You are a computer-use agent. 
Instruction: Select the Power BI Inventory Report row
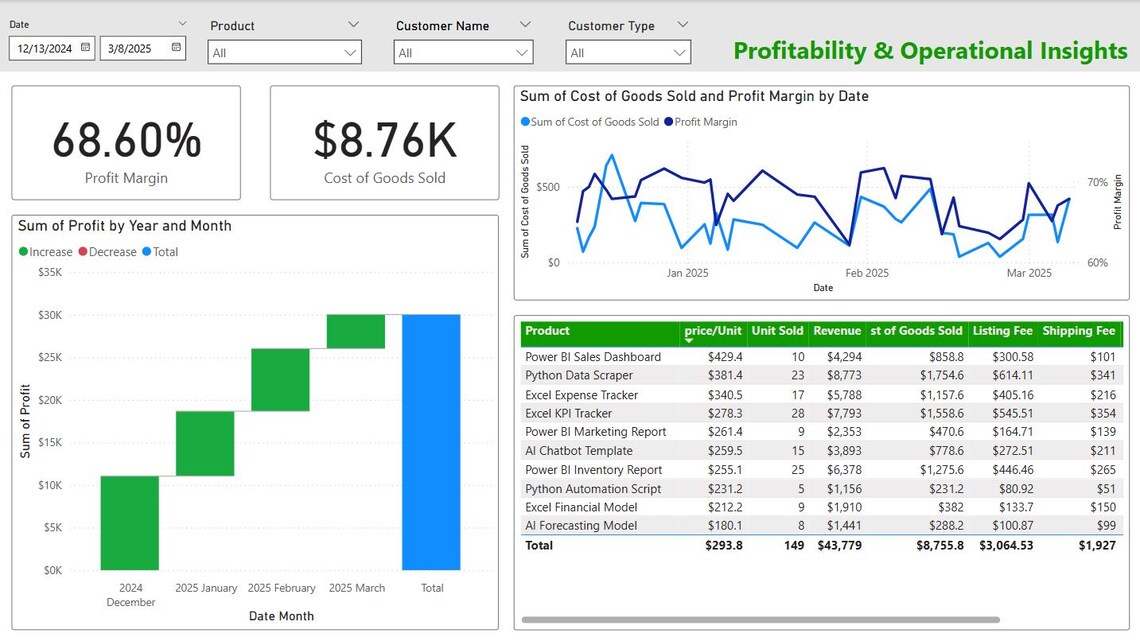[821, 469]
